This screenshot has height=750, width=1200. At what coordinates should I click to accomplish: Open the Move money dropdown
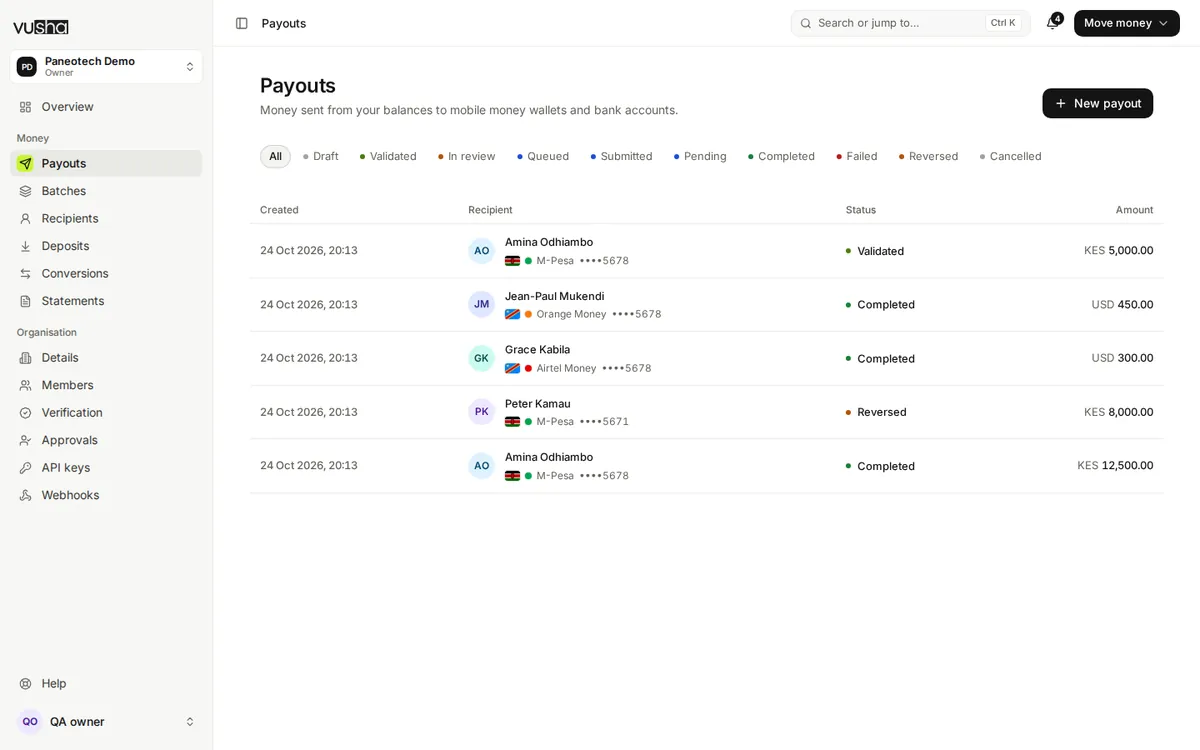1126,23
